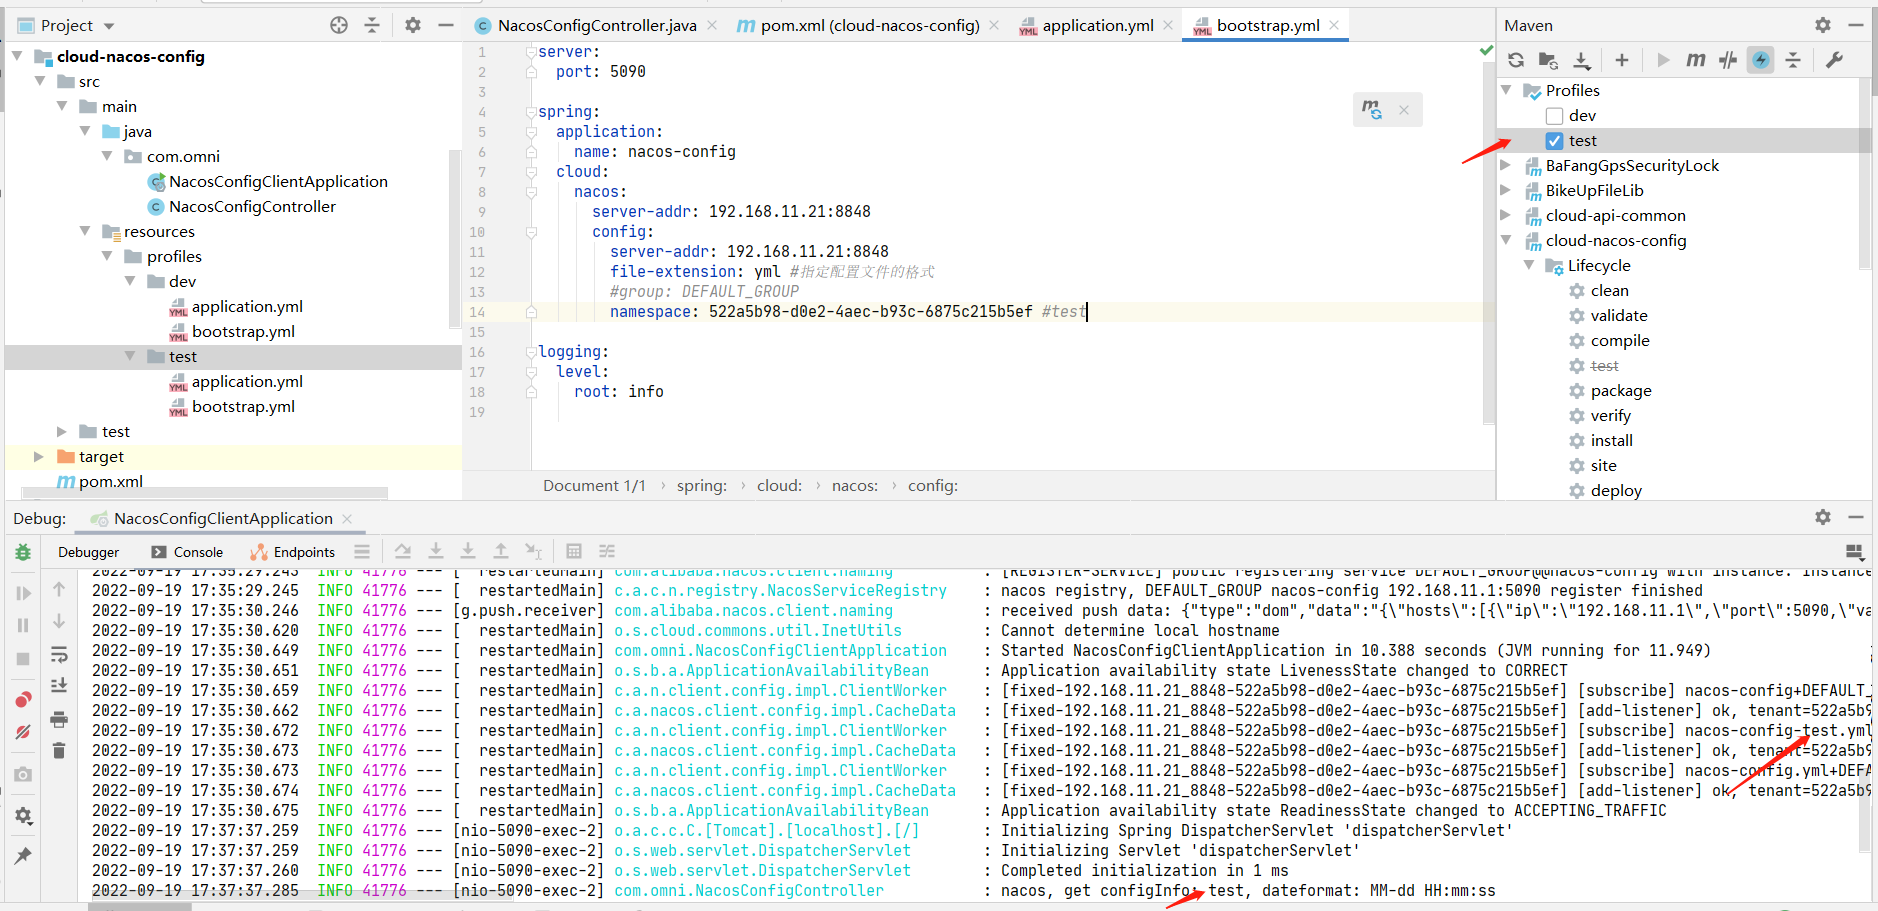The image size is (1878, 911).
Task: Open Project panel gear settings
Action: (413, 25)
